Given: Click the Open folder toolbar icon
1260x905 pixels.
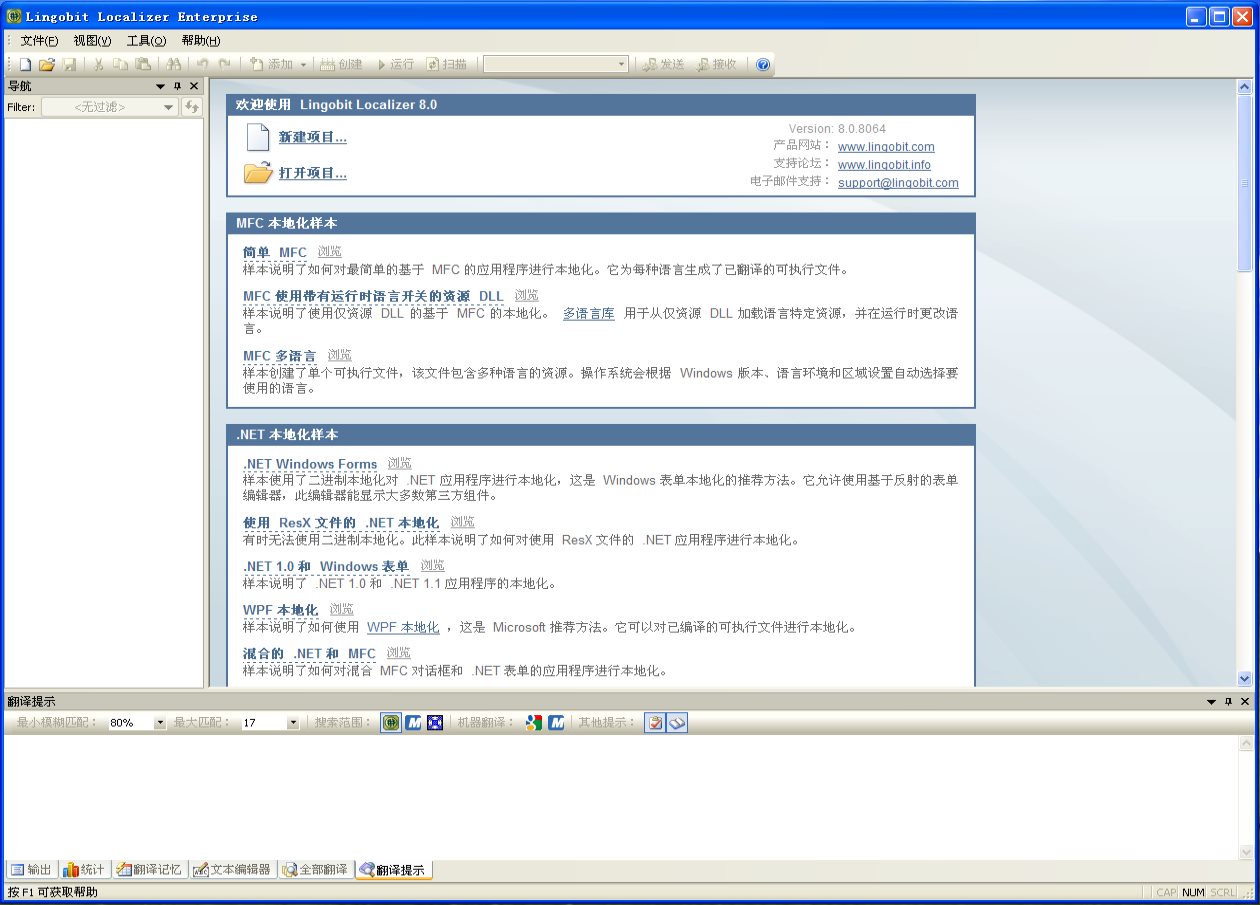Looking at the screenshot, I should pos(47,64).
